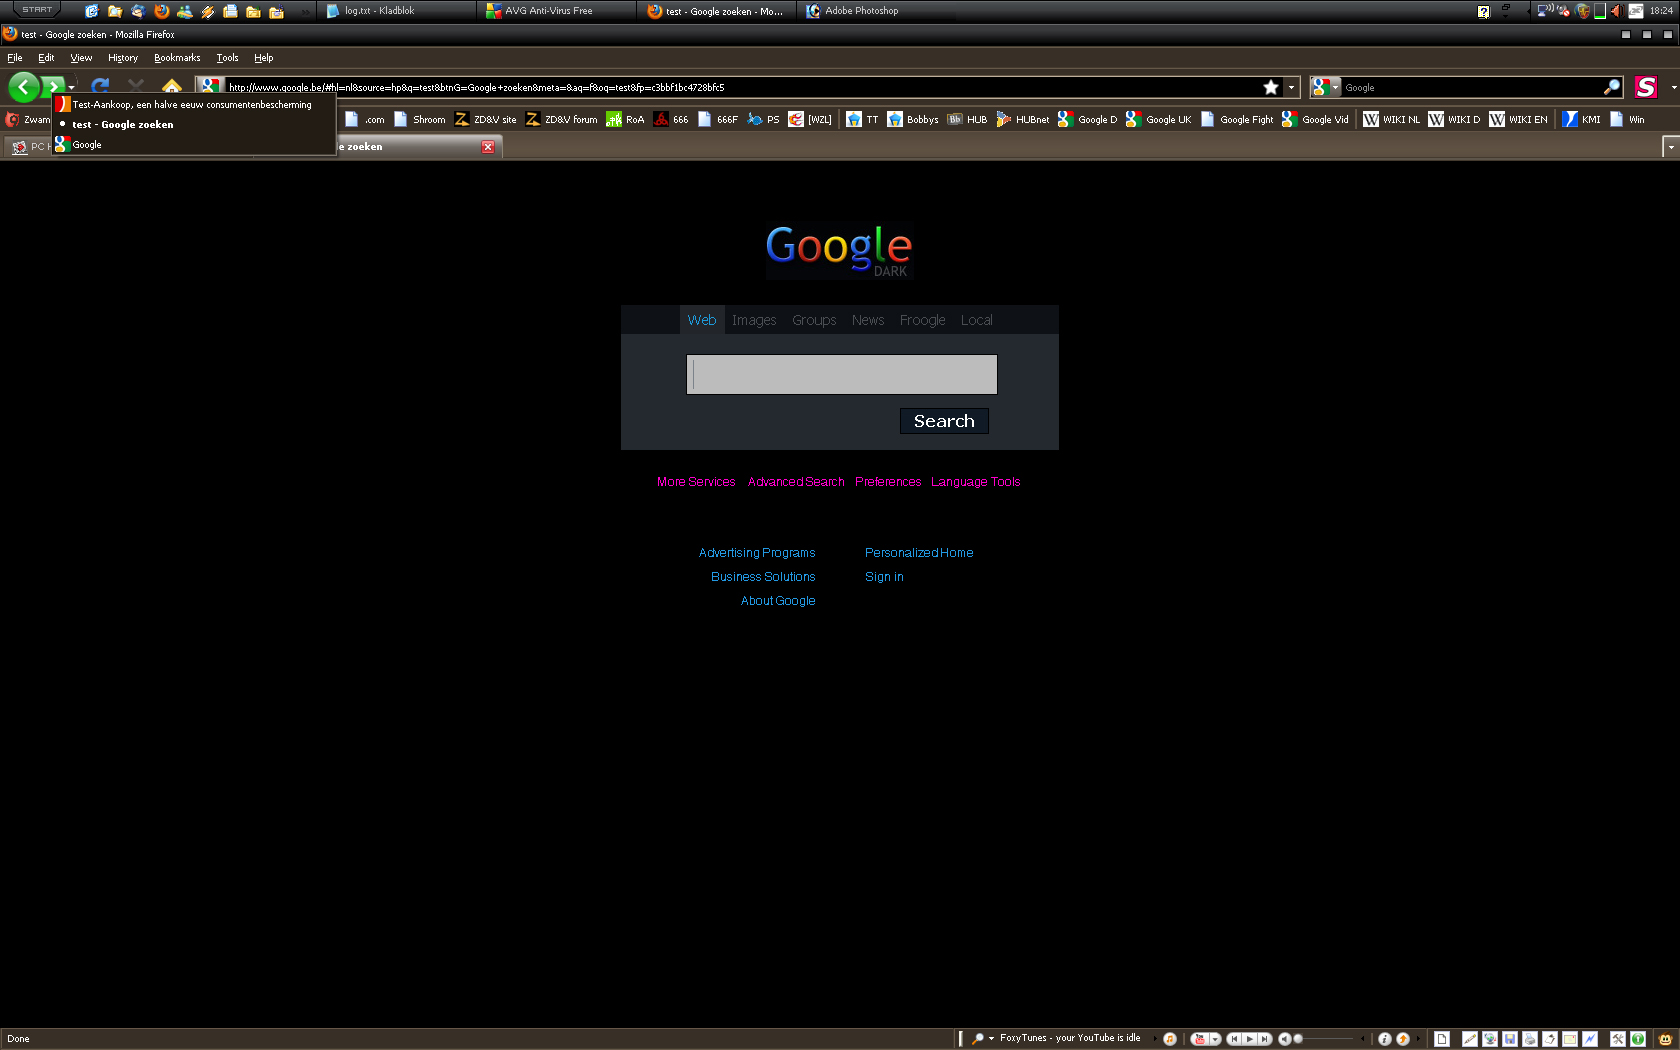1680x1050 pixels.
Task: Open the KMI bookmark
Action: point(1581,119)
